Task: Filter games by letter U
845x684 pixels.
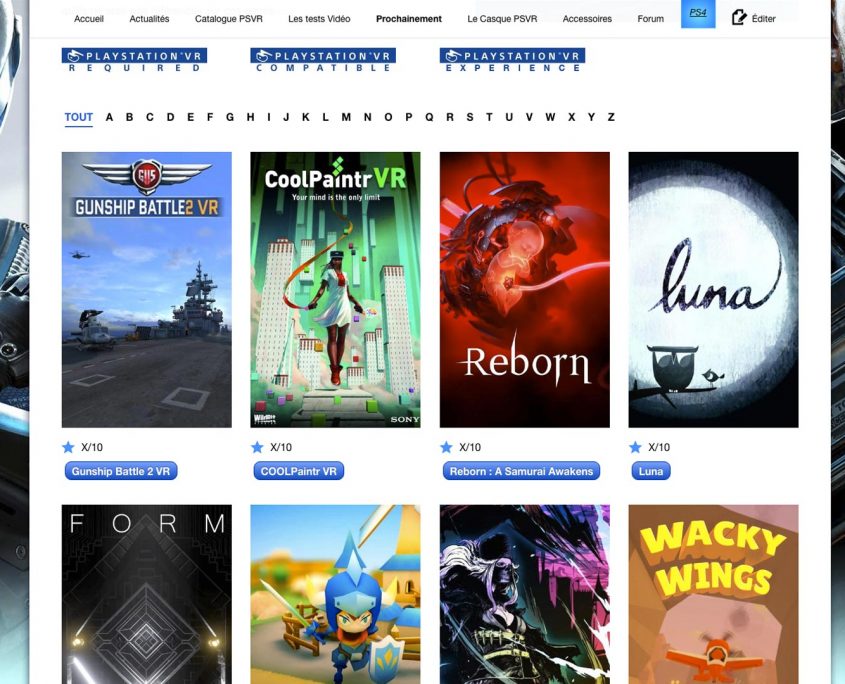Action: tap(509, 117)
